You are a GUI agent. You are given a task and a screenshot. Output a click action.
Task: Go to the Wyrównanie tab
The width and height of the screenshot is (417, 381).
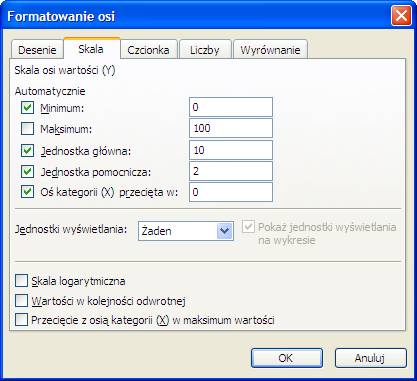point(270,50)
